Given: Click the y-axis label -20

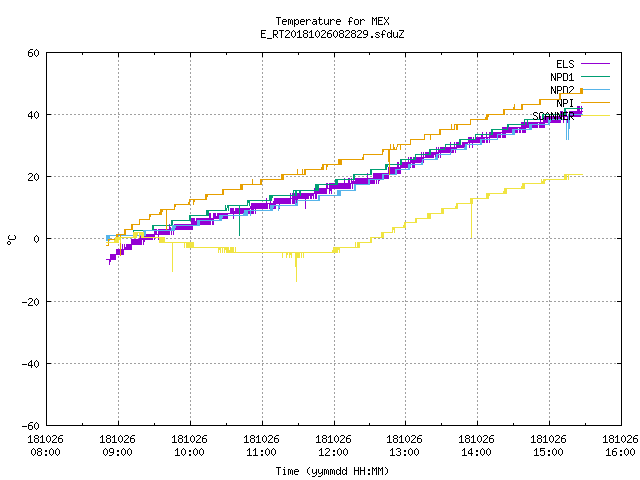Looking at the screenshot, I should [31, 302].
